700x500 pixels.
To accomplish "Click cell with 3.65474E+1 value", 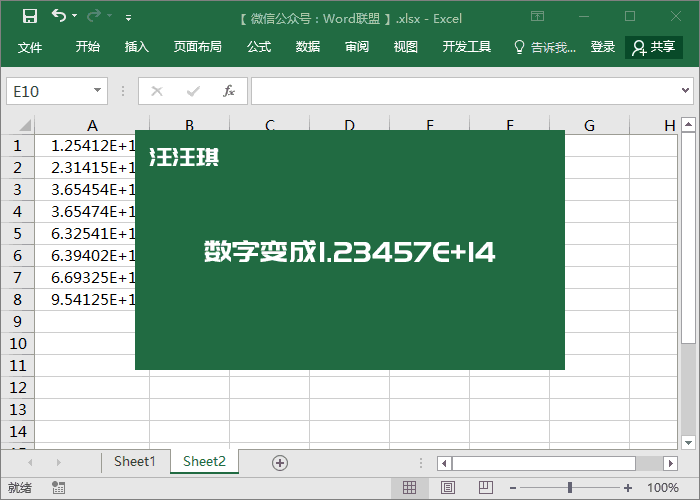I will point(85,212).
